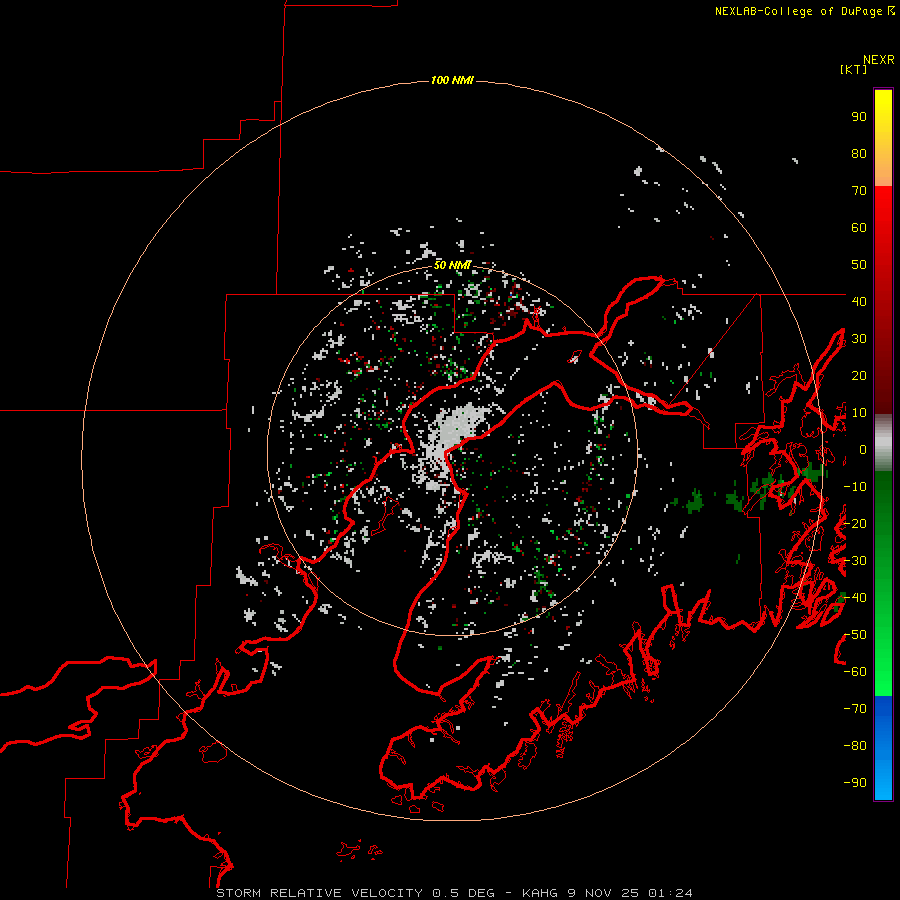Click the positive 30 knot scale value
900x900 pixels.
(x=859, y=339)
